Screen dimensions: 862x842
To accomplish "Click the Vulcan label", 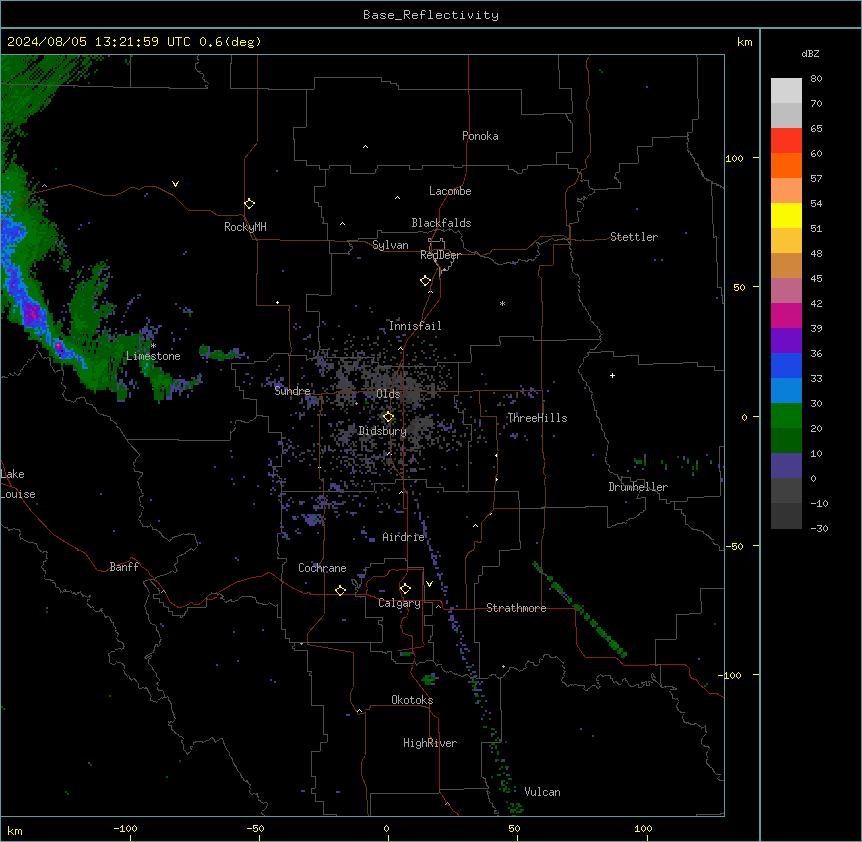I will [543, 792].
